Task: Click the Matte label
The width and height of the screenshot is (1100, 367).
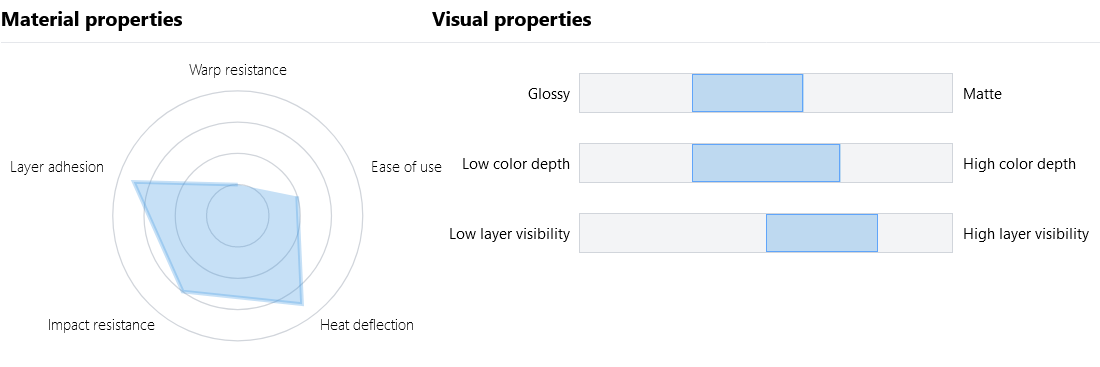Action: click(983, 93)
